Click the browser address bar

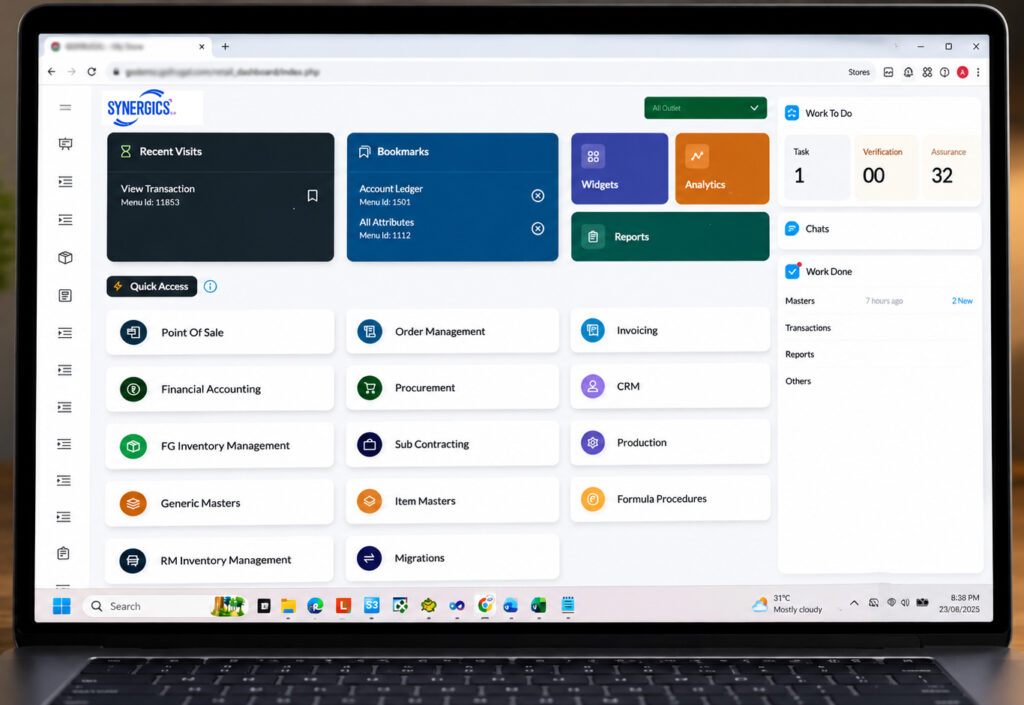point(473,72)
